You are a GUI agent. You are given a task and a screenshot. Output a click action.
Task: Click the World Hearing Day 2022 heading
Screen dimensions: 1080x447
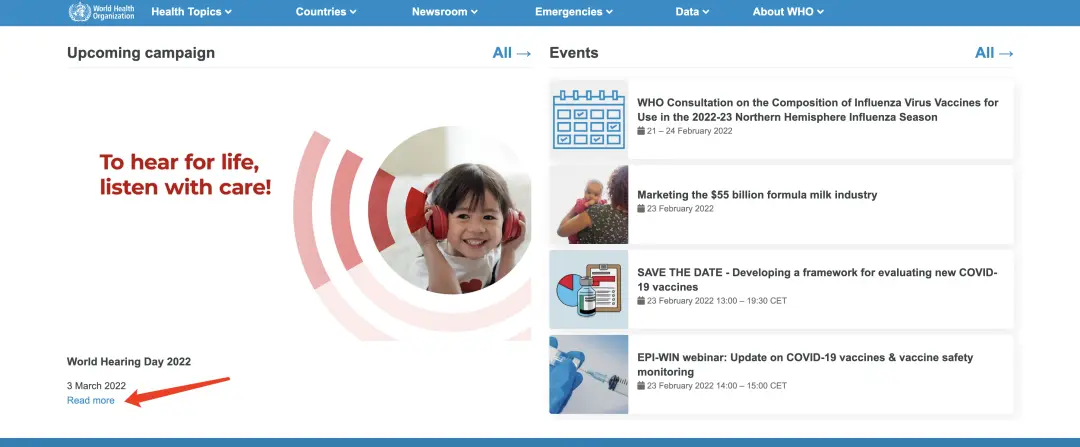[129, 362]
